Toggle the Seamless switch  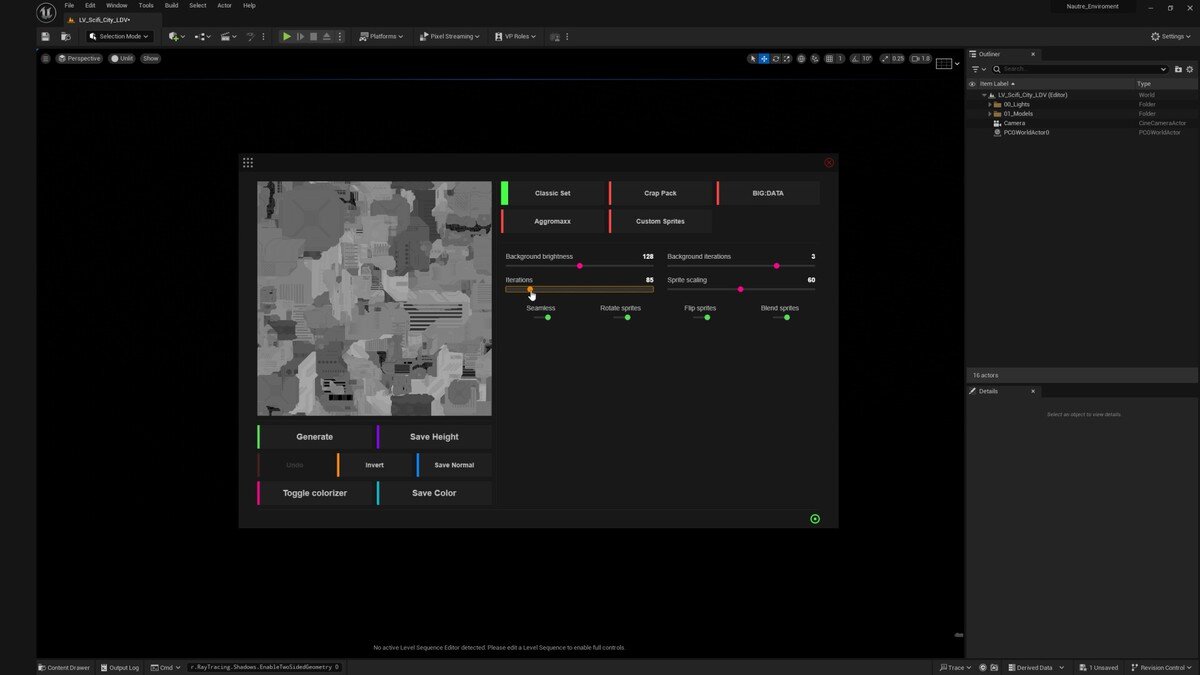(x=541, y=317)
